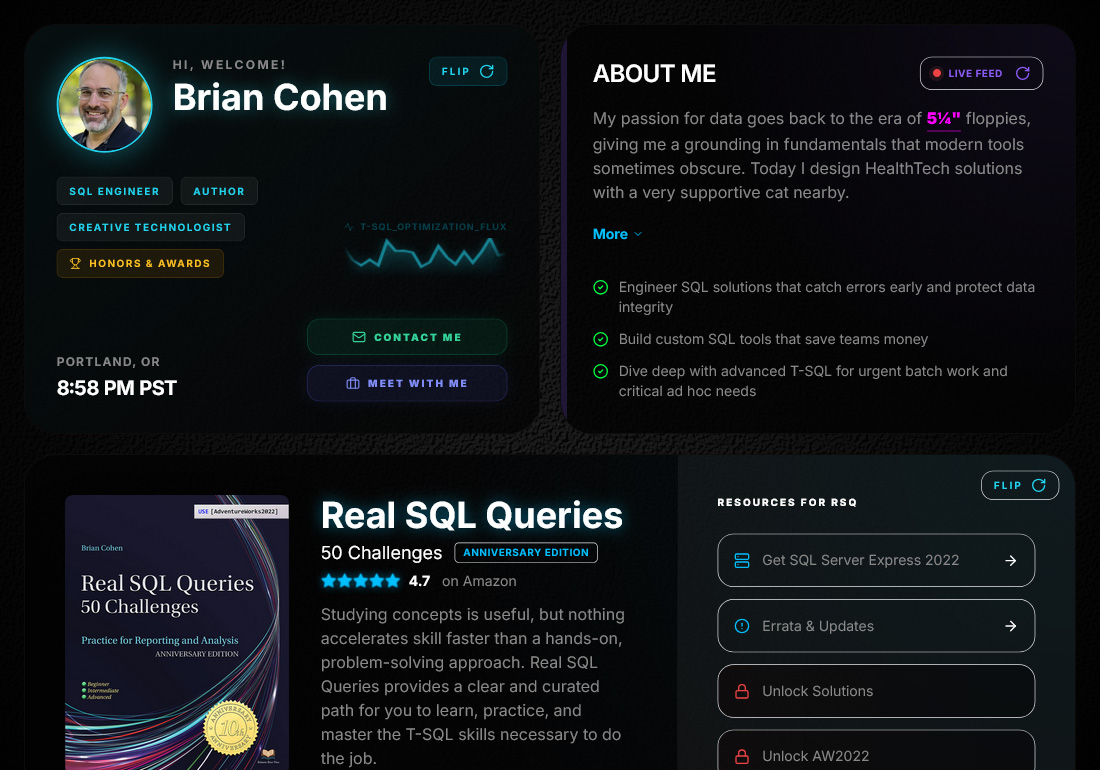
Task: Click the five-star rating next to 4.7
Action: (360, 580)
